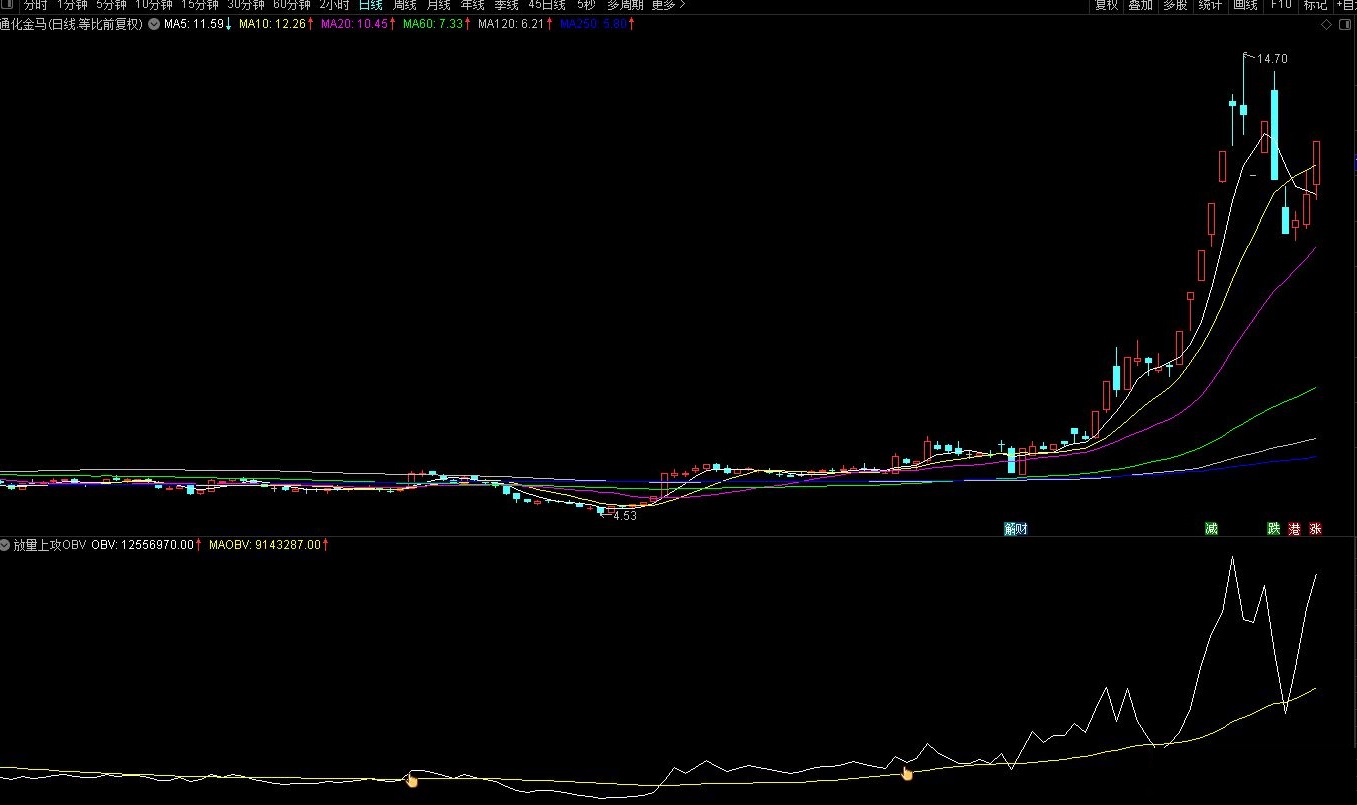Select the 2小时 period tab
1357x805 pixels.
[335, 5]
